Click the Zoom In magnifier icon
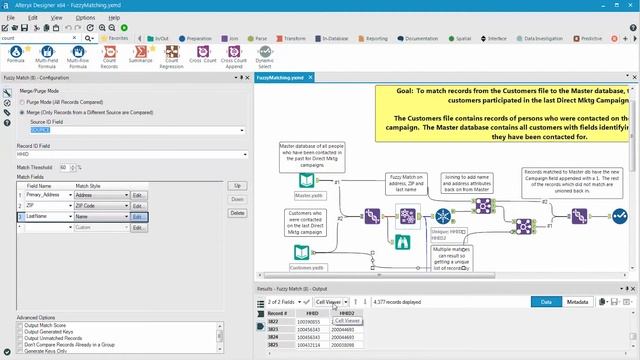640x360 pixels. pos(102,28)
